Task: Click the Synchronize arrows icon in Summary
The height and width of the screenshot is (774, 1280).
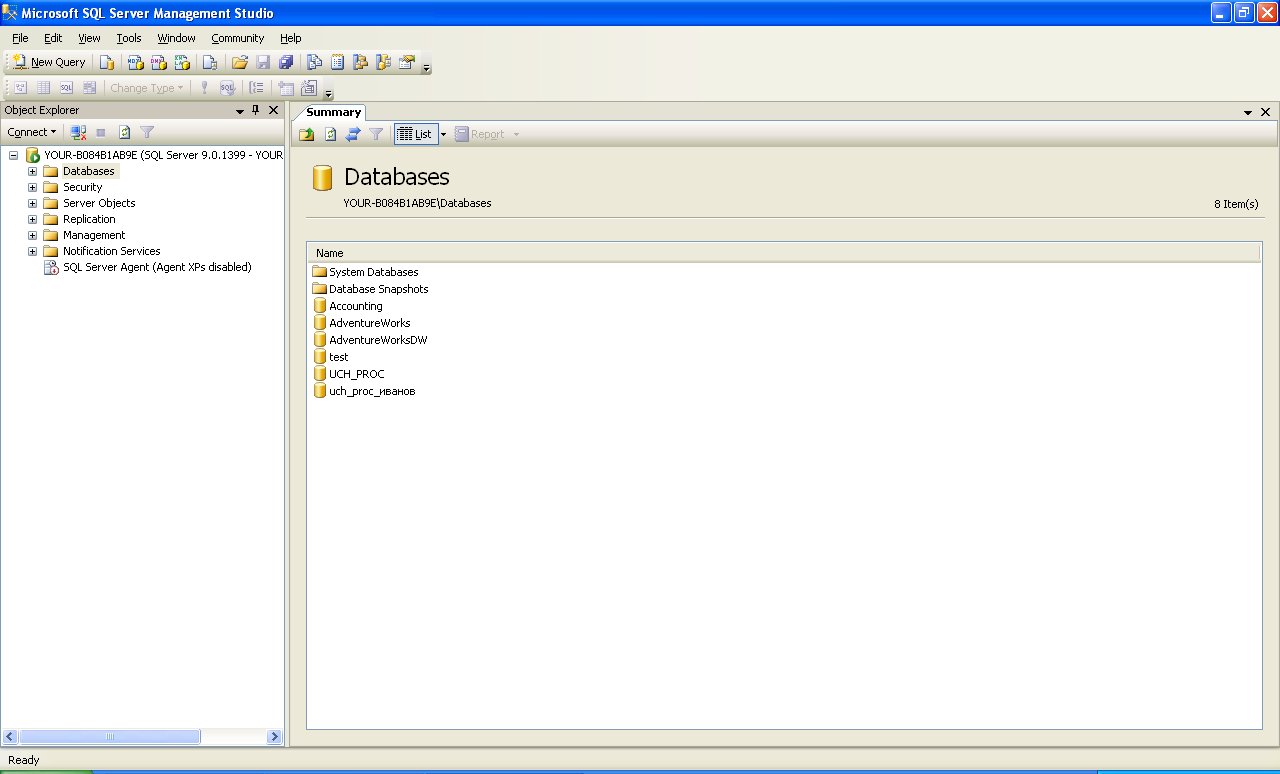Action: click(x=353, y=134)
